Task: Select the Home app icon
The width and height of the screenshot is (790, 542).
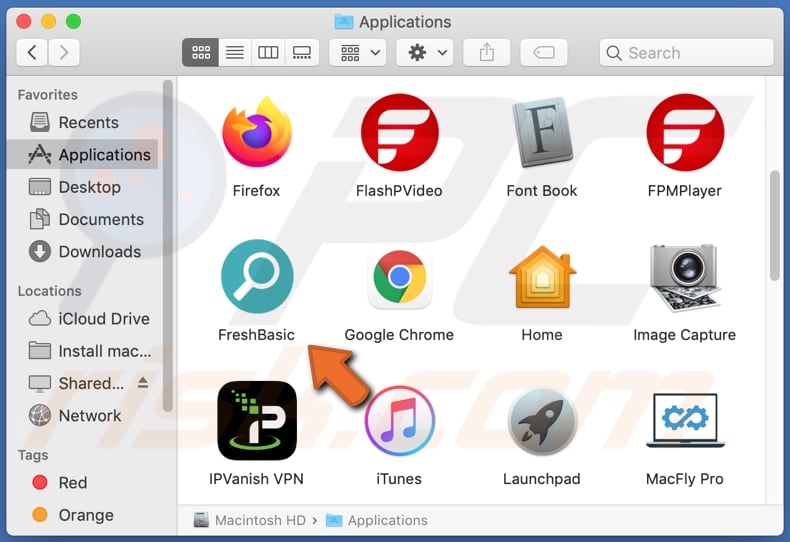Action: click(542, 277)
